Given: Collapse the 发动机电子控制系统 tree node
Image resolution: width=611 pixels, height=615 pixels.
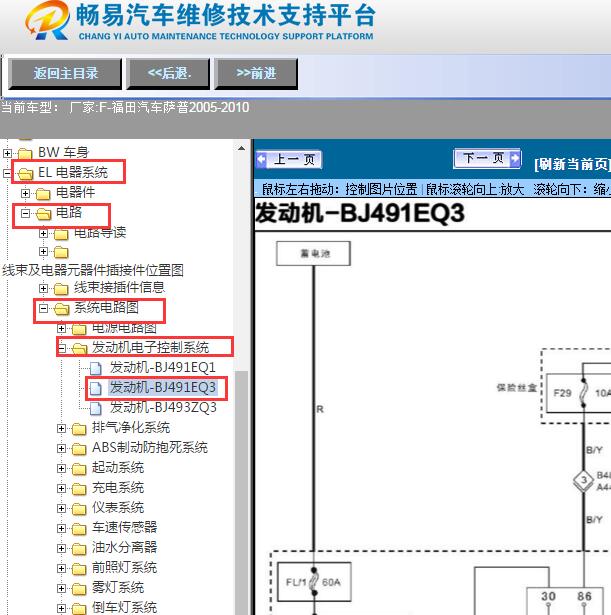Looking at the screenshot, I should click(62, 348).
